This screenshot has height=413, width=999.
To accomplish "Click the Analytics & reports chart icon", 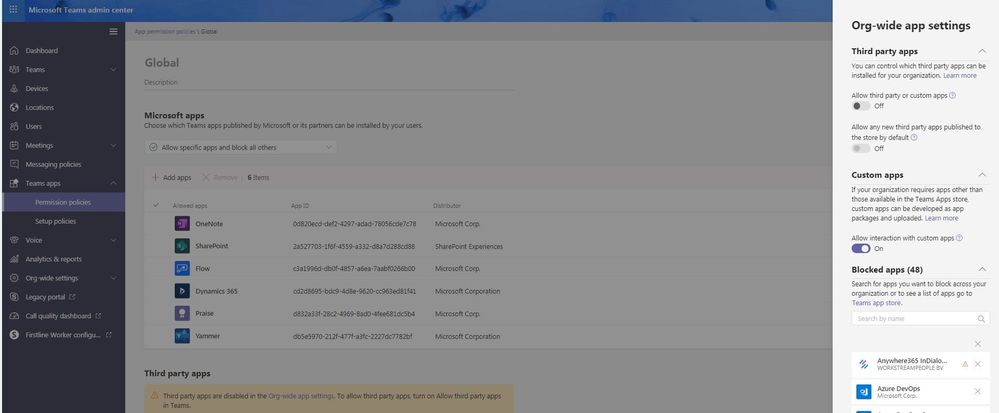I will pos(14,259).
